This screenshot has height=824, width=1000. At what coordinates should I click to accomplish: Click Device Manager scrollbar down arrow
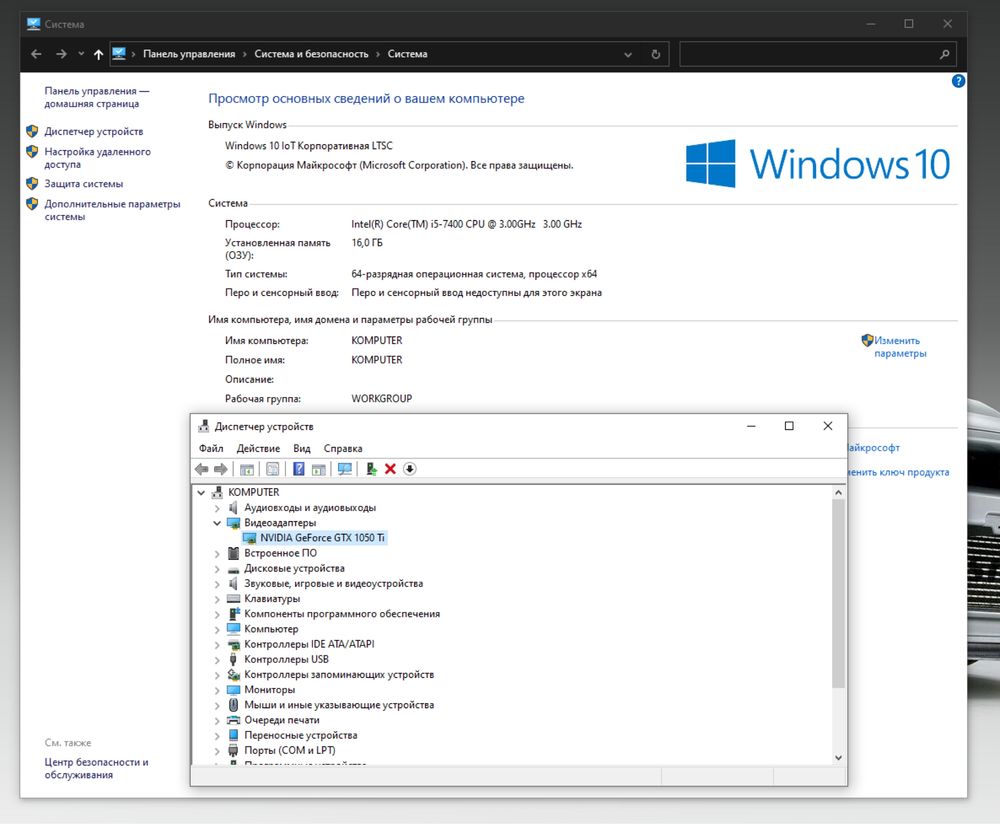point(838,758)
